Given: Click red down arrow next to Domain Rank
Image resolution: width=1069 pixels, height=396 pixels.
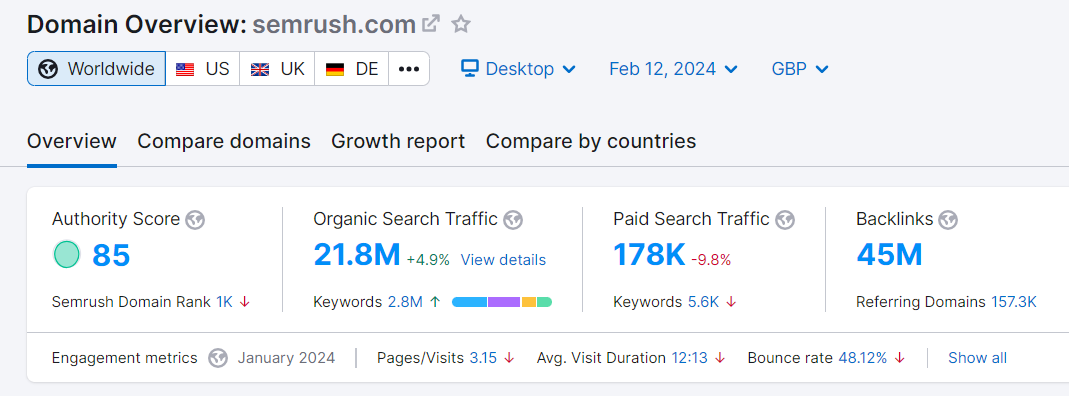Looking at the screenshot, I should pyautogui.click(x=245, y=302).
